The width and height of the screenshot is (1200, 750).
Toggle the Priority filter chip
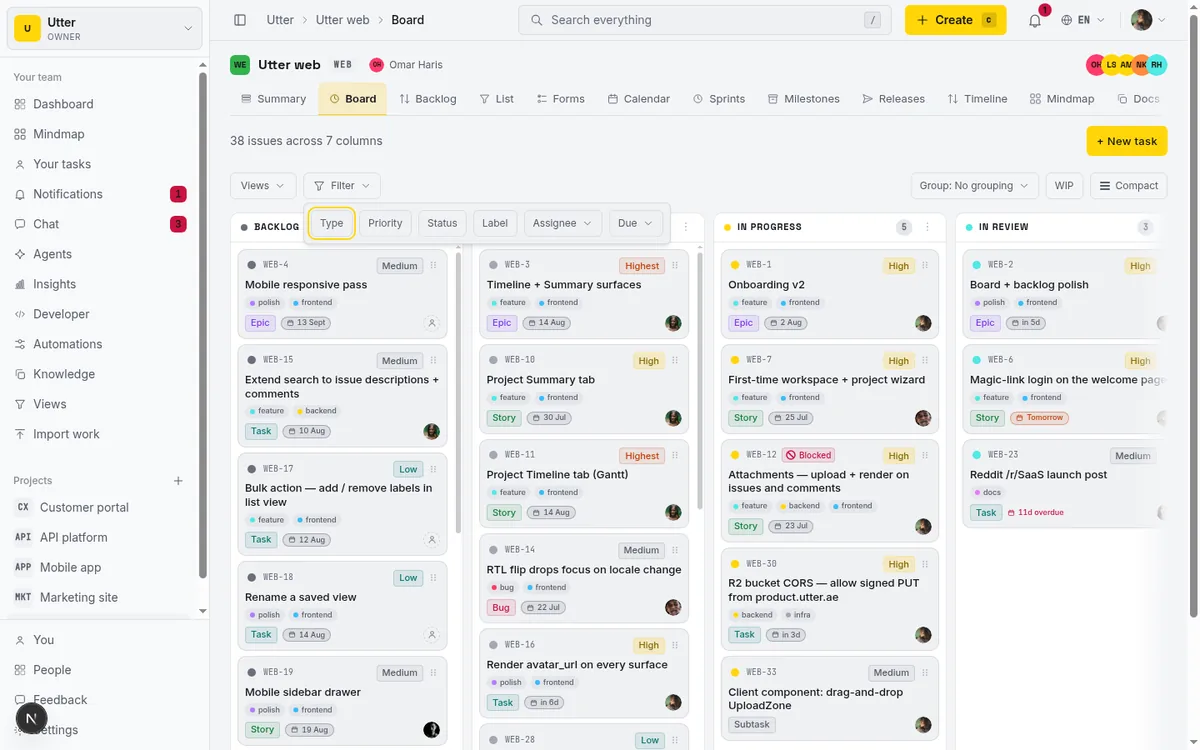[385, 223]
